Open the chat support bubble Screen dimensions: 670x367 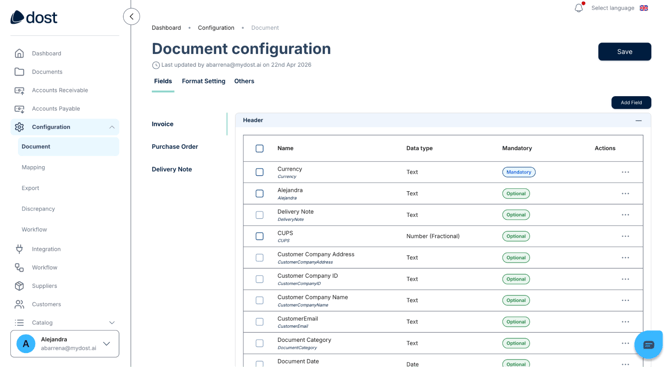tap(648, 344)
